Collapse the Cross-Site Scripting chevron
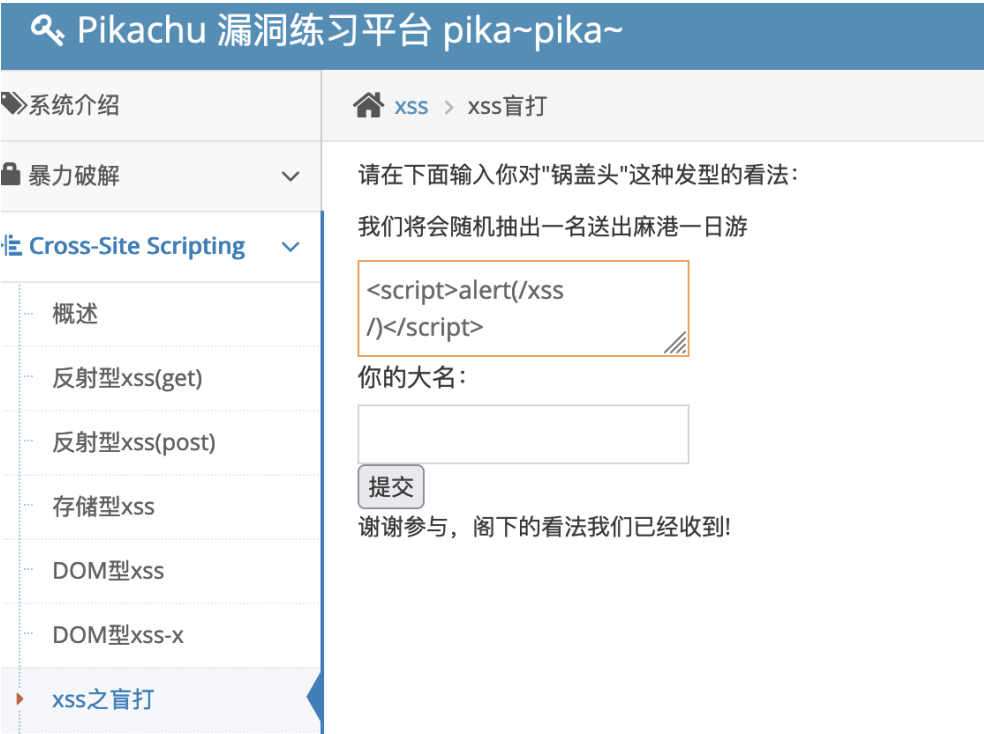 [290, 247]
